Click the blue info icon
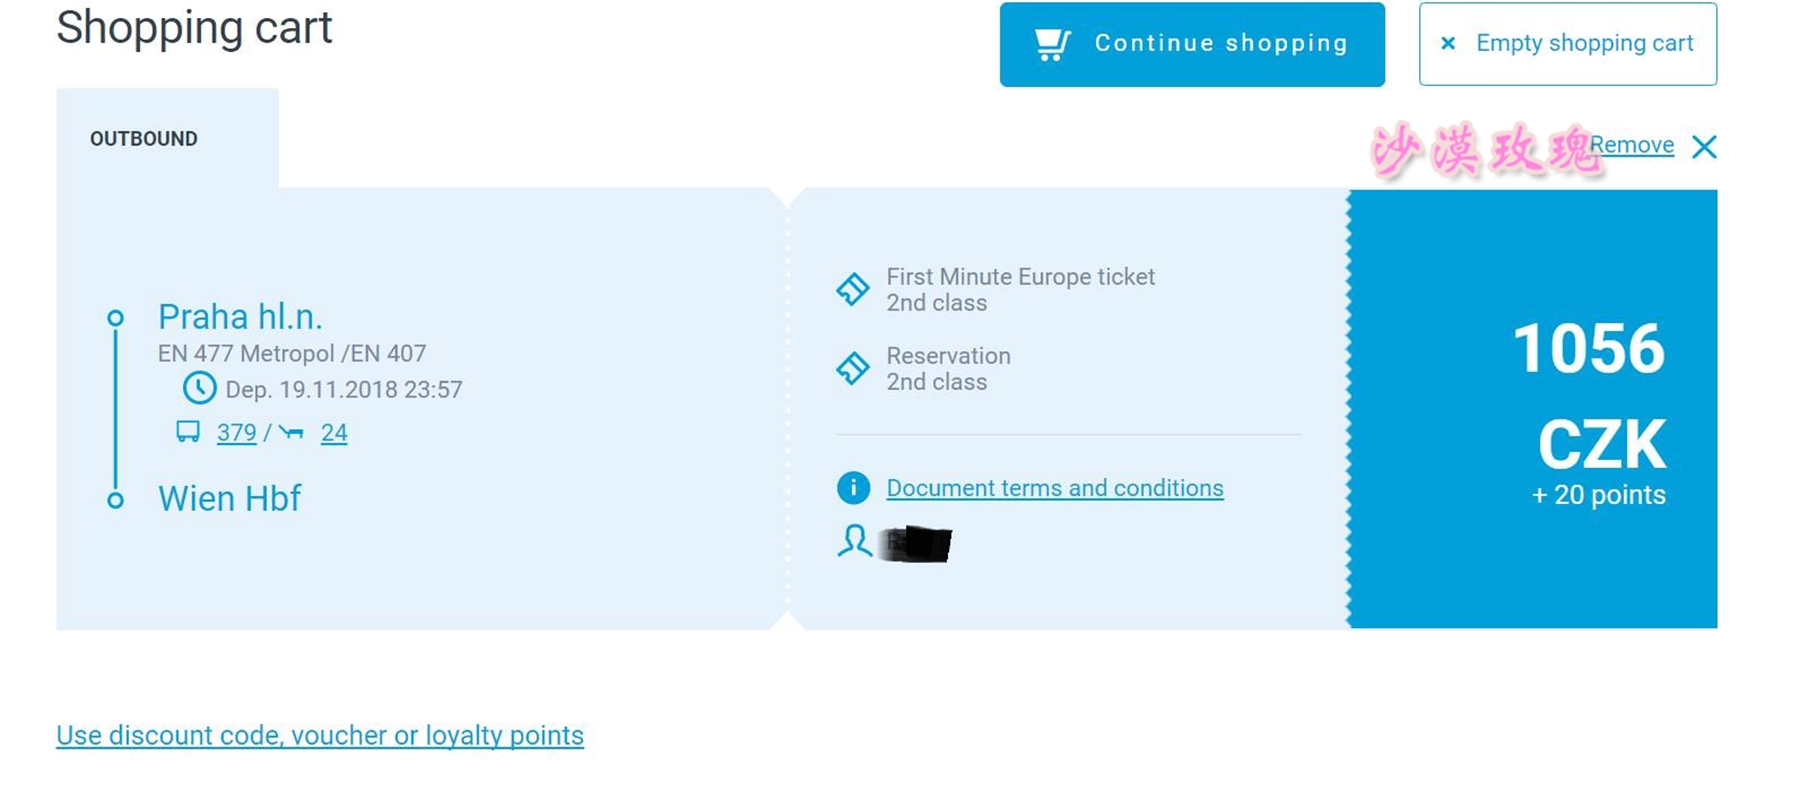 (x=853, y=488)
